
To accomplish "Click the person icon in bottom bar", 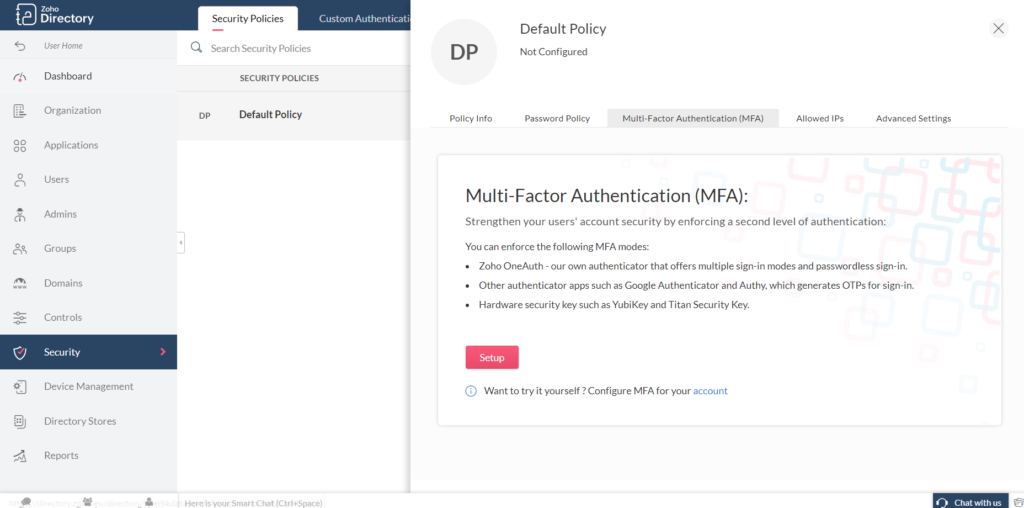I will point(150,501).
